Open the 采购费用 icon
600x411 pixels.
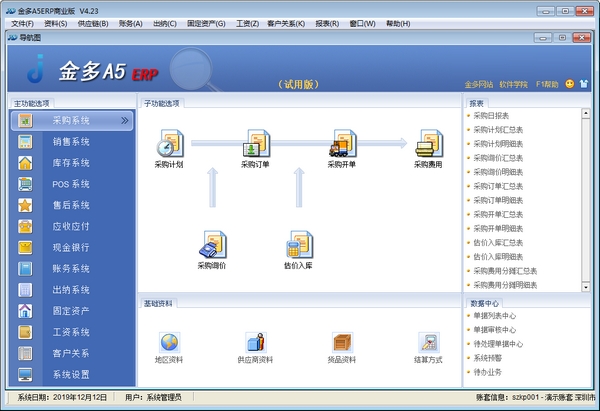429,143
